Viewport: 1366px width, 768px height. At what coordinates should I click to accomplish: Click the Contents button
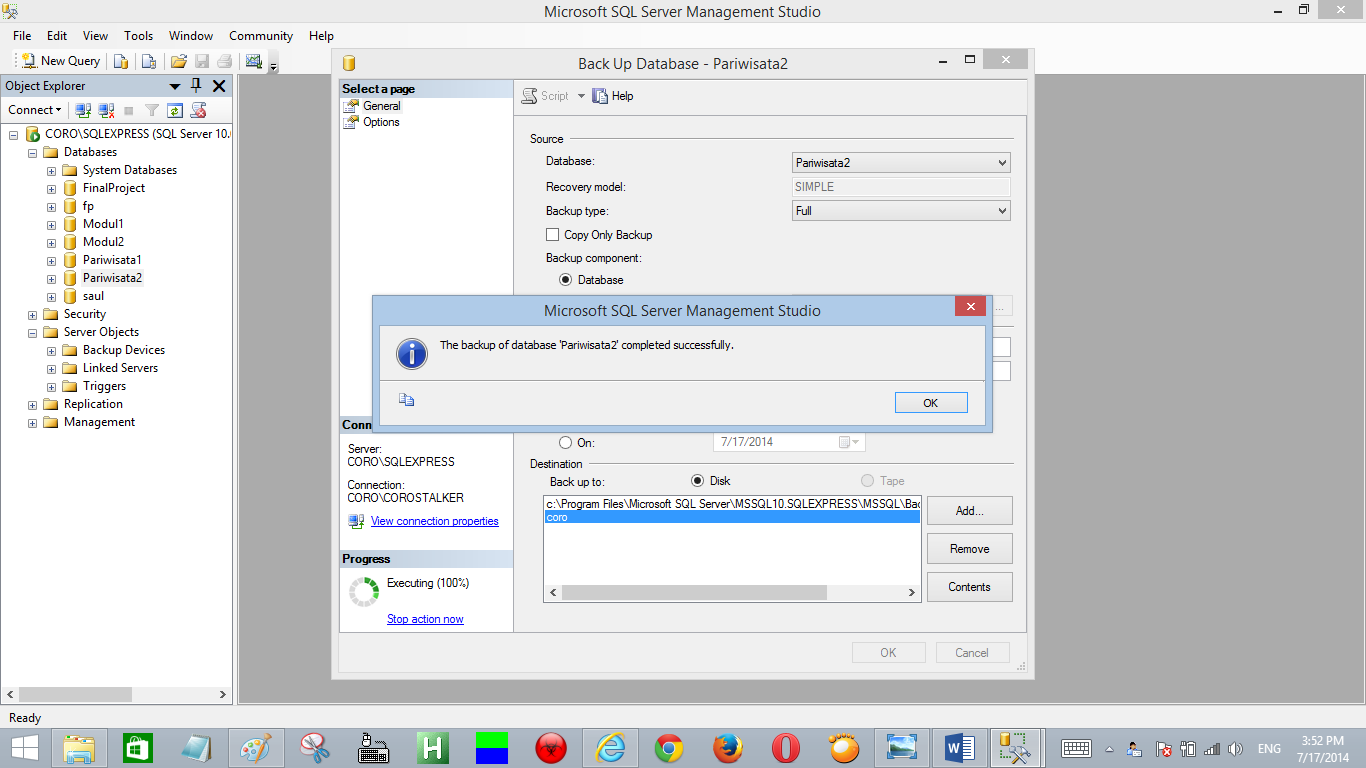point(969,586)
